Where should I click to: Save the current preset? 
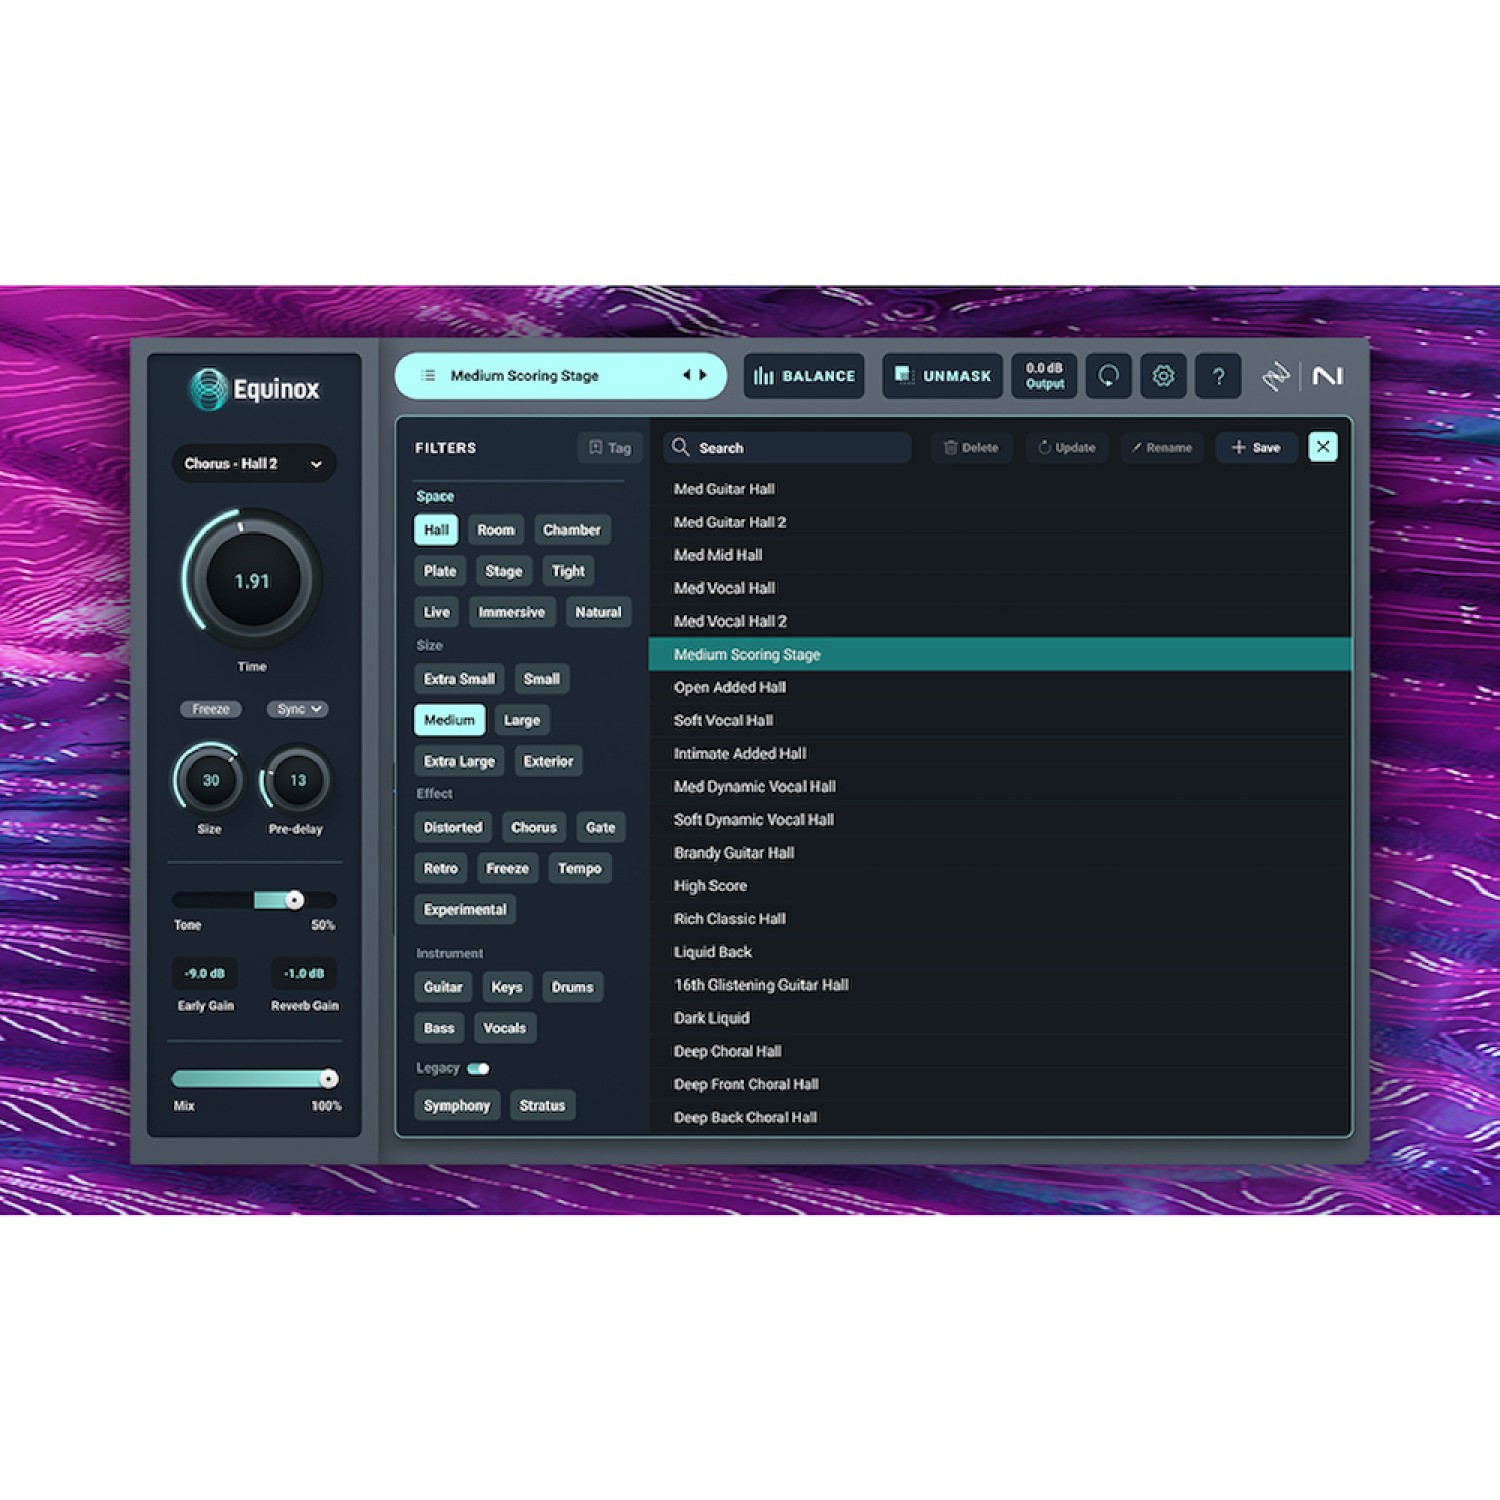tap(1256, 447)
